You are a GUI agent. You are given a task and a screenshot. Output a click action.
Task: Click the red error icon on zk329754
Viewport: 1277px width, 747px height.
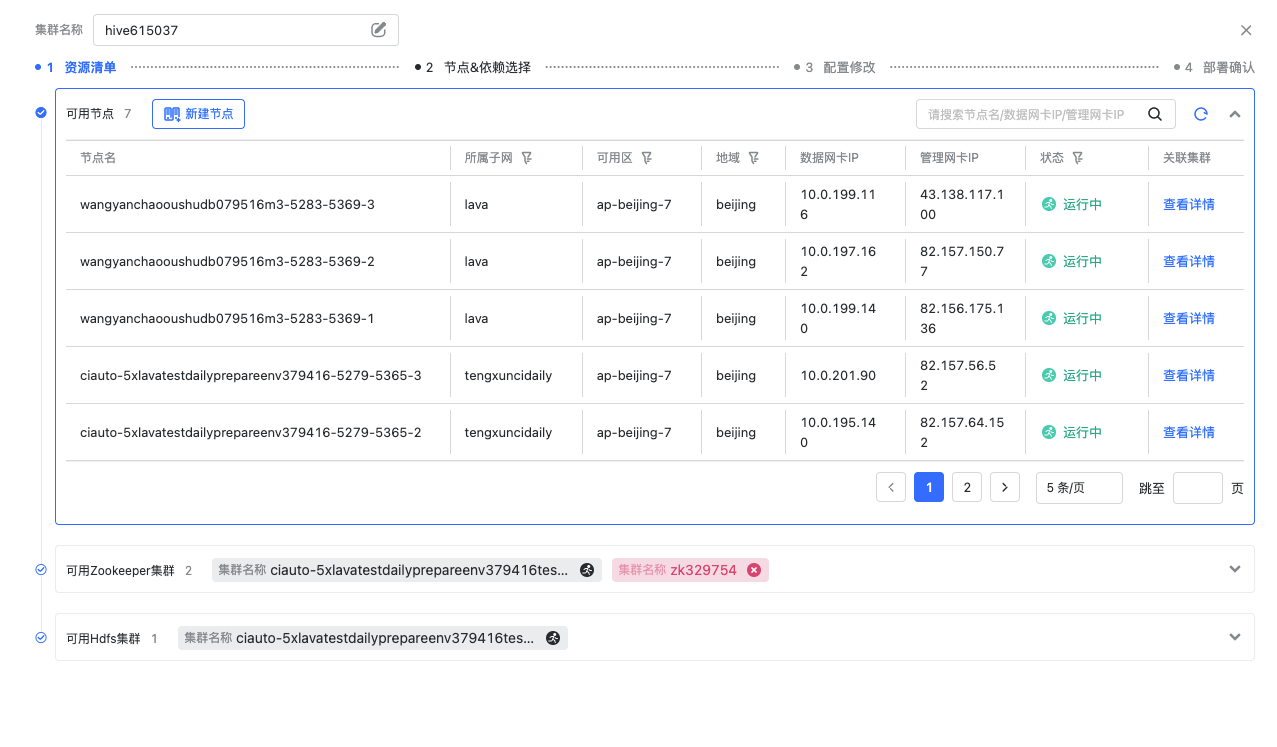754,570
